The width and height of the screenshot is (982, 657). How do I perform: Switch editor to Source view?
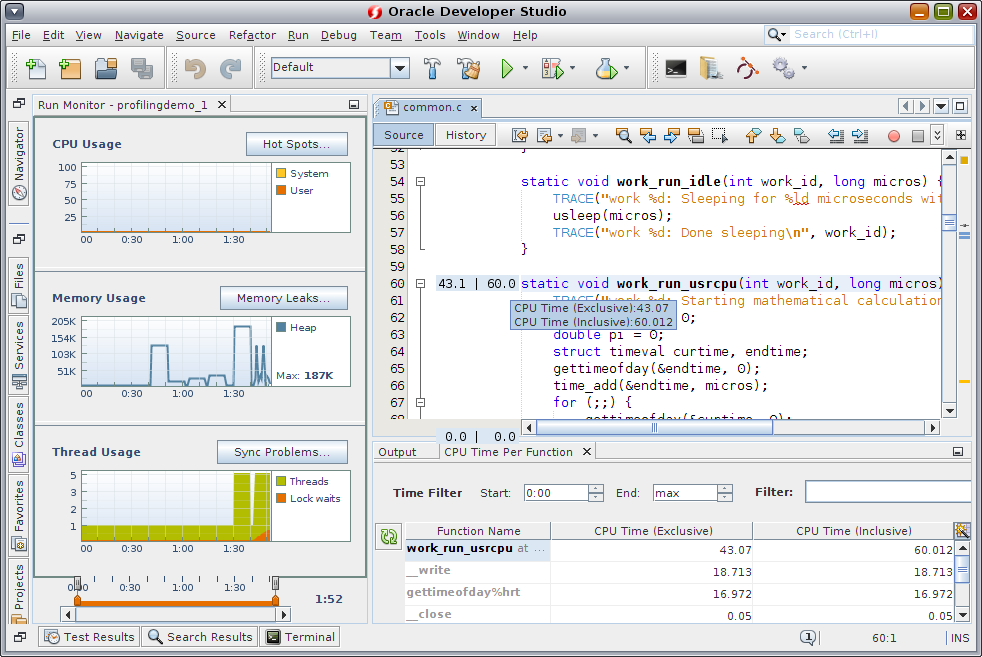[x=403, y=135]
